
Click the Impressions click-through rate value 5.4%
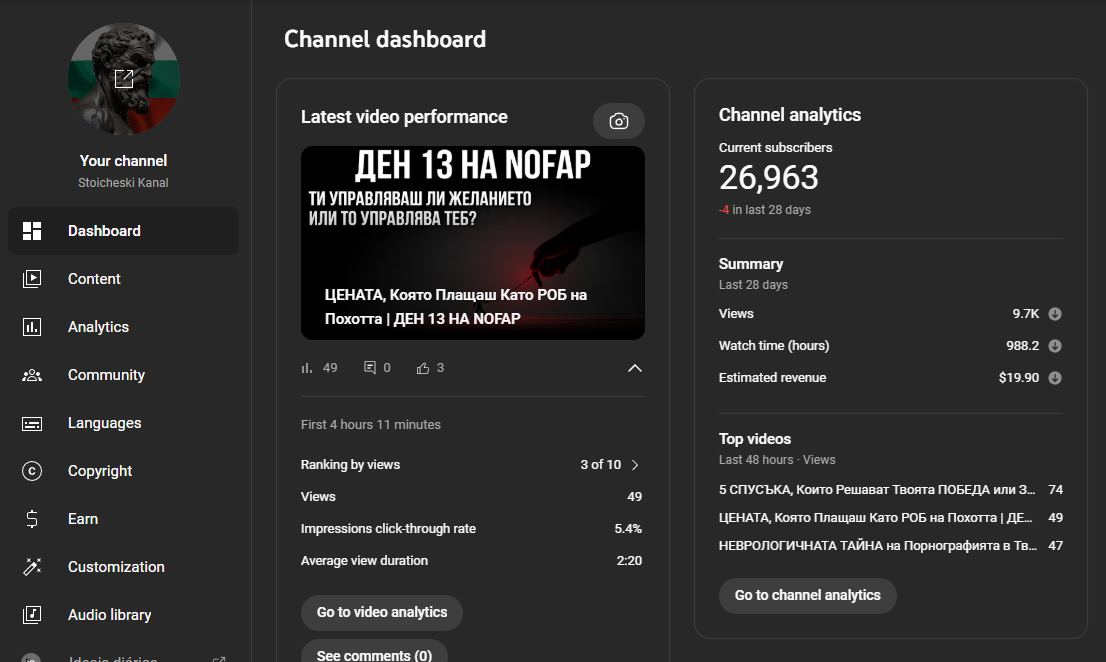628,529
